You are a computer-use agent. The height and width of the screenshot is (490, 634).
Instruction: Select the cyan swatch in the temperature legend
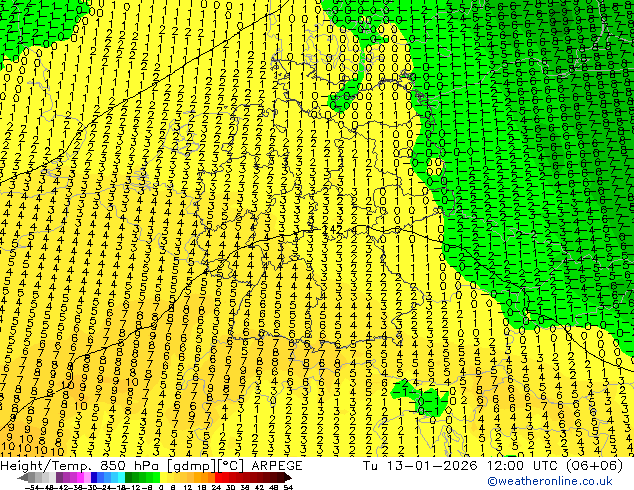[121, 478]
